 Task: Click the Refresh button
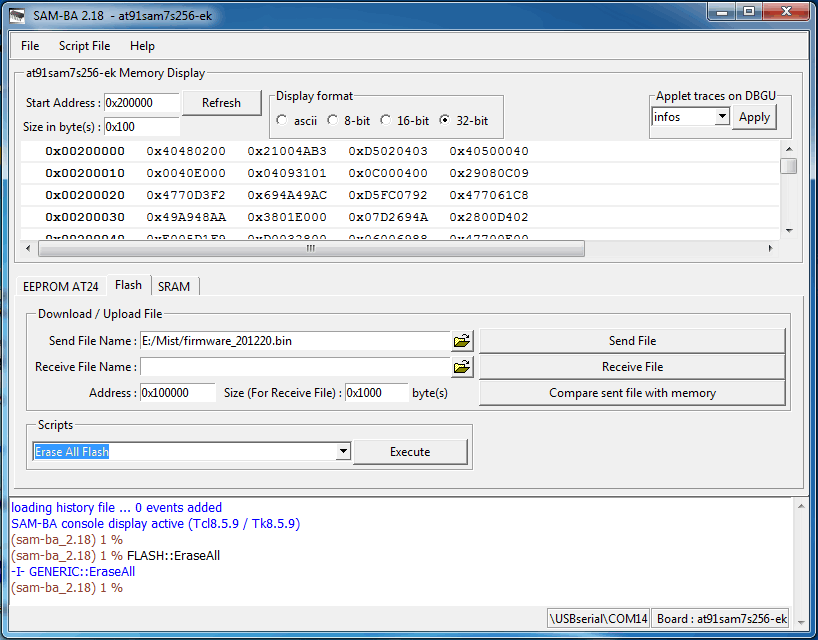(x=222, y=103)
